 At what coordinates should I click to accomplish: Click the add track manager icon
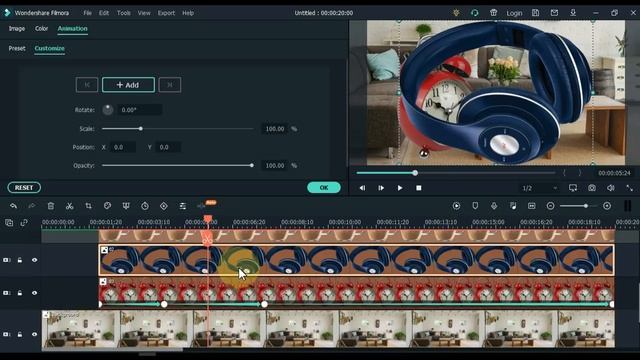(x=9, y=222)
